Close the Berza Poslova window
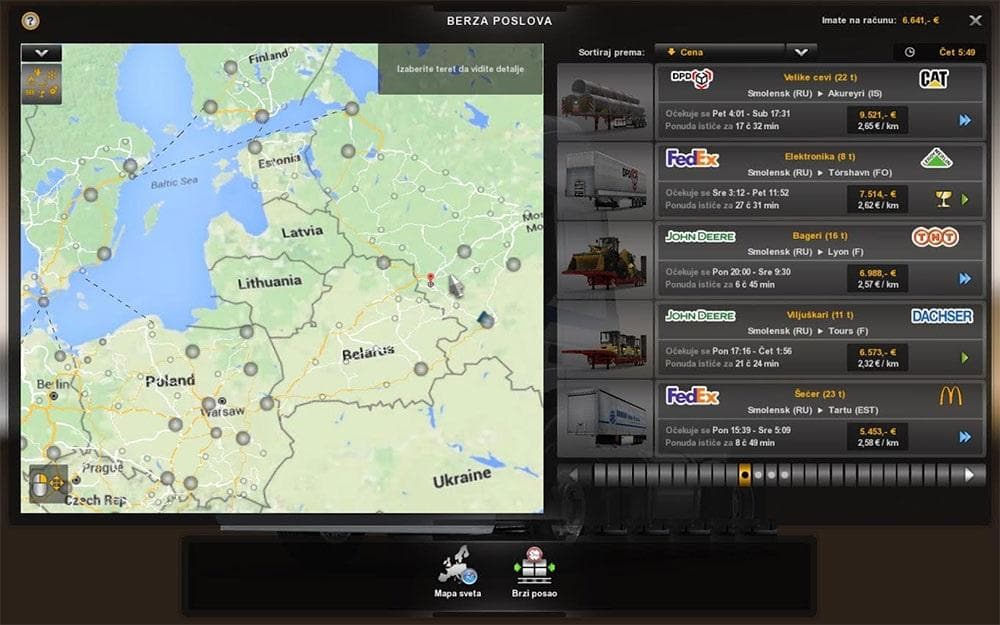The image size is (1000, 625). click(x=975, y=20)
